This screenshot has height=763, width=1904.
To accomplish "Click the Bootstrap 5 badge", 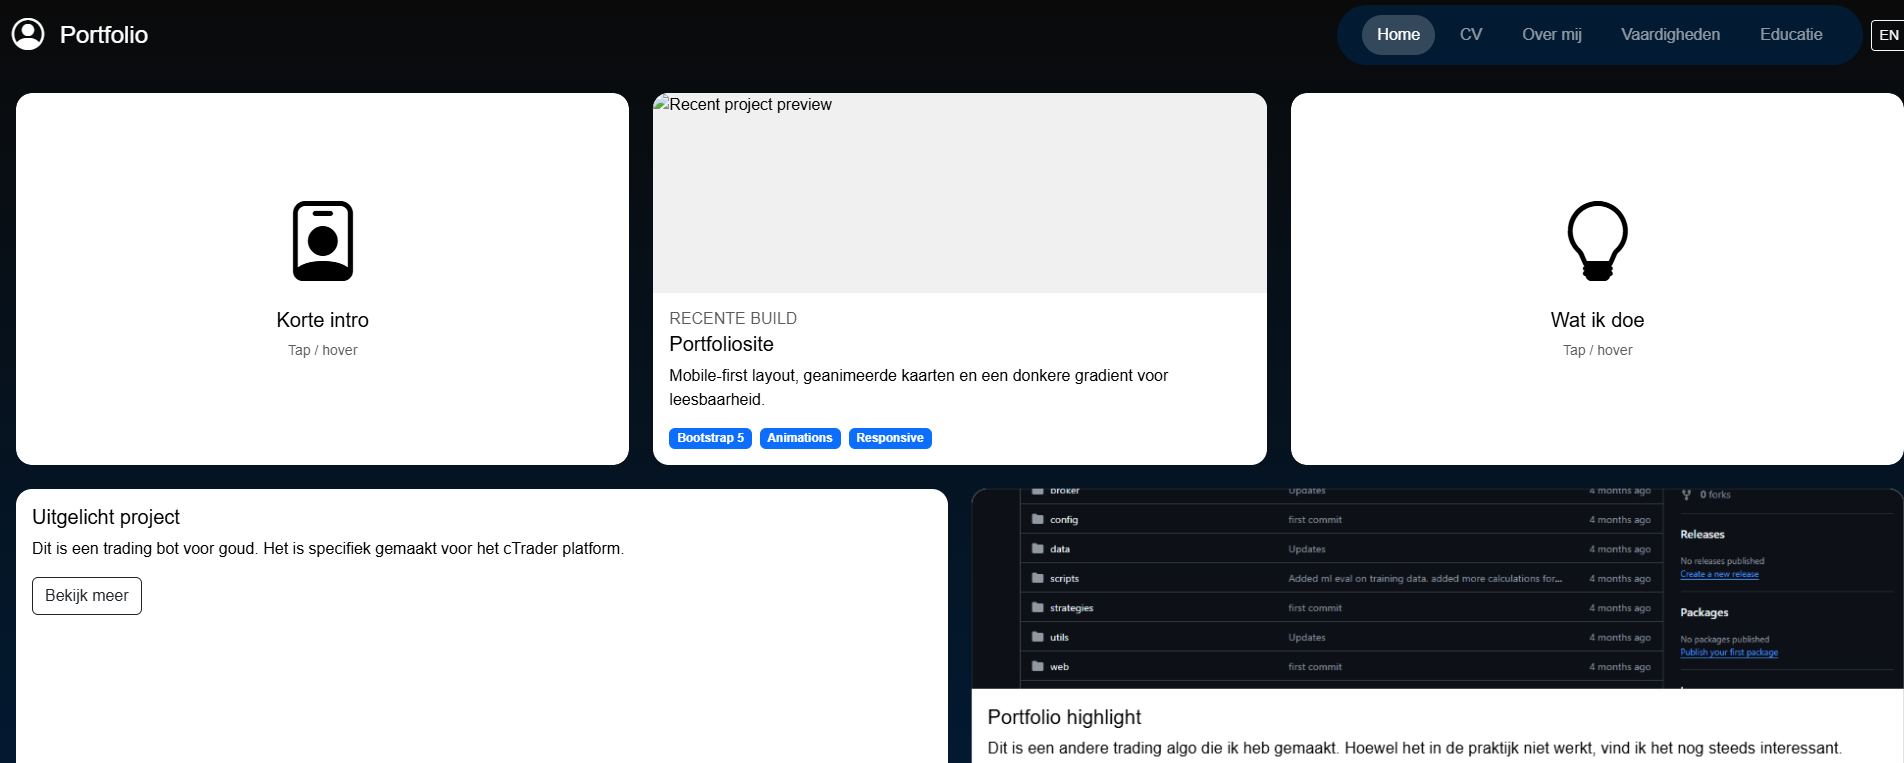I will pyautogui.click(x=710, y=438).
